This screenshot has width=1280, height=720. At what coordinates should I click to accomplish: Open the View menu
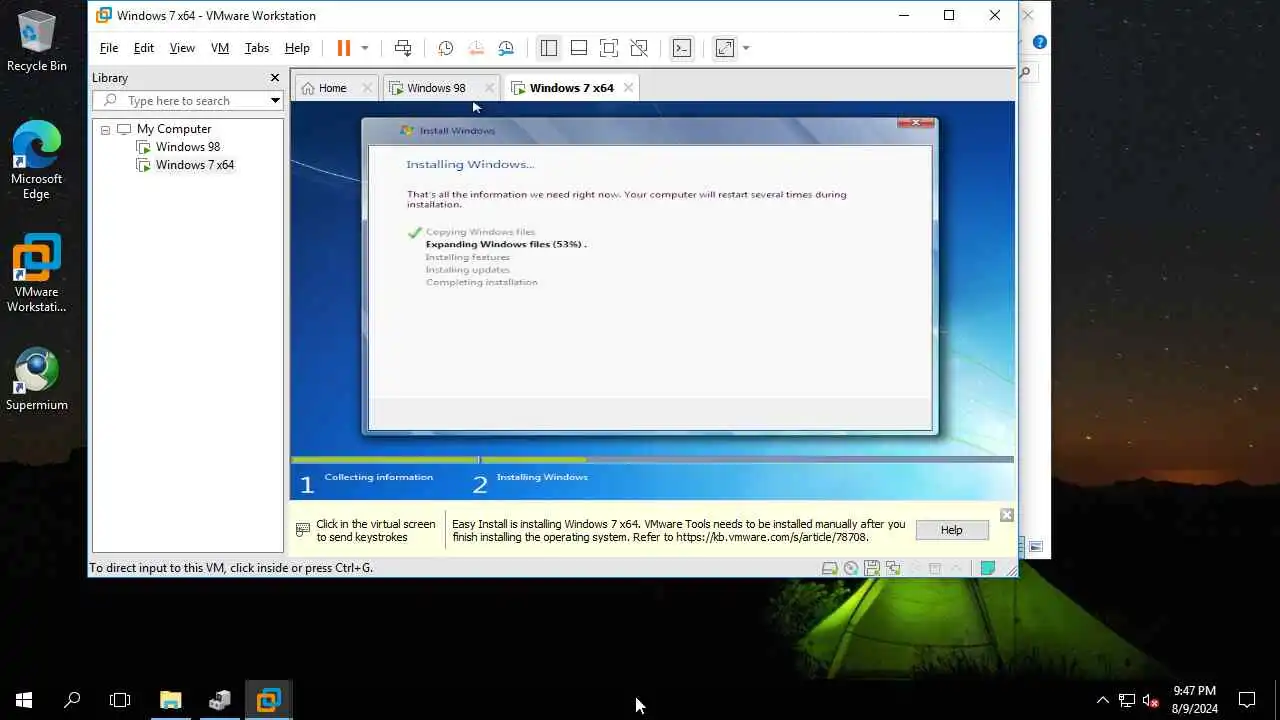click(x=182, y=48)
